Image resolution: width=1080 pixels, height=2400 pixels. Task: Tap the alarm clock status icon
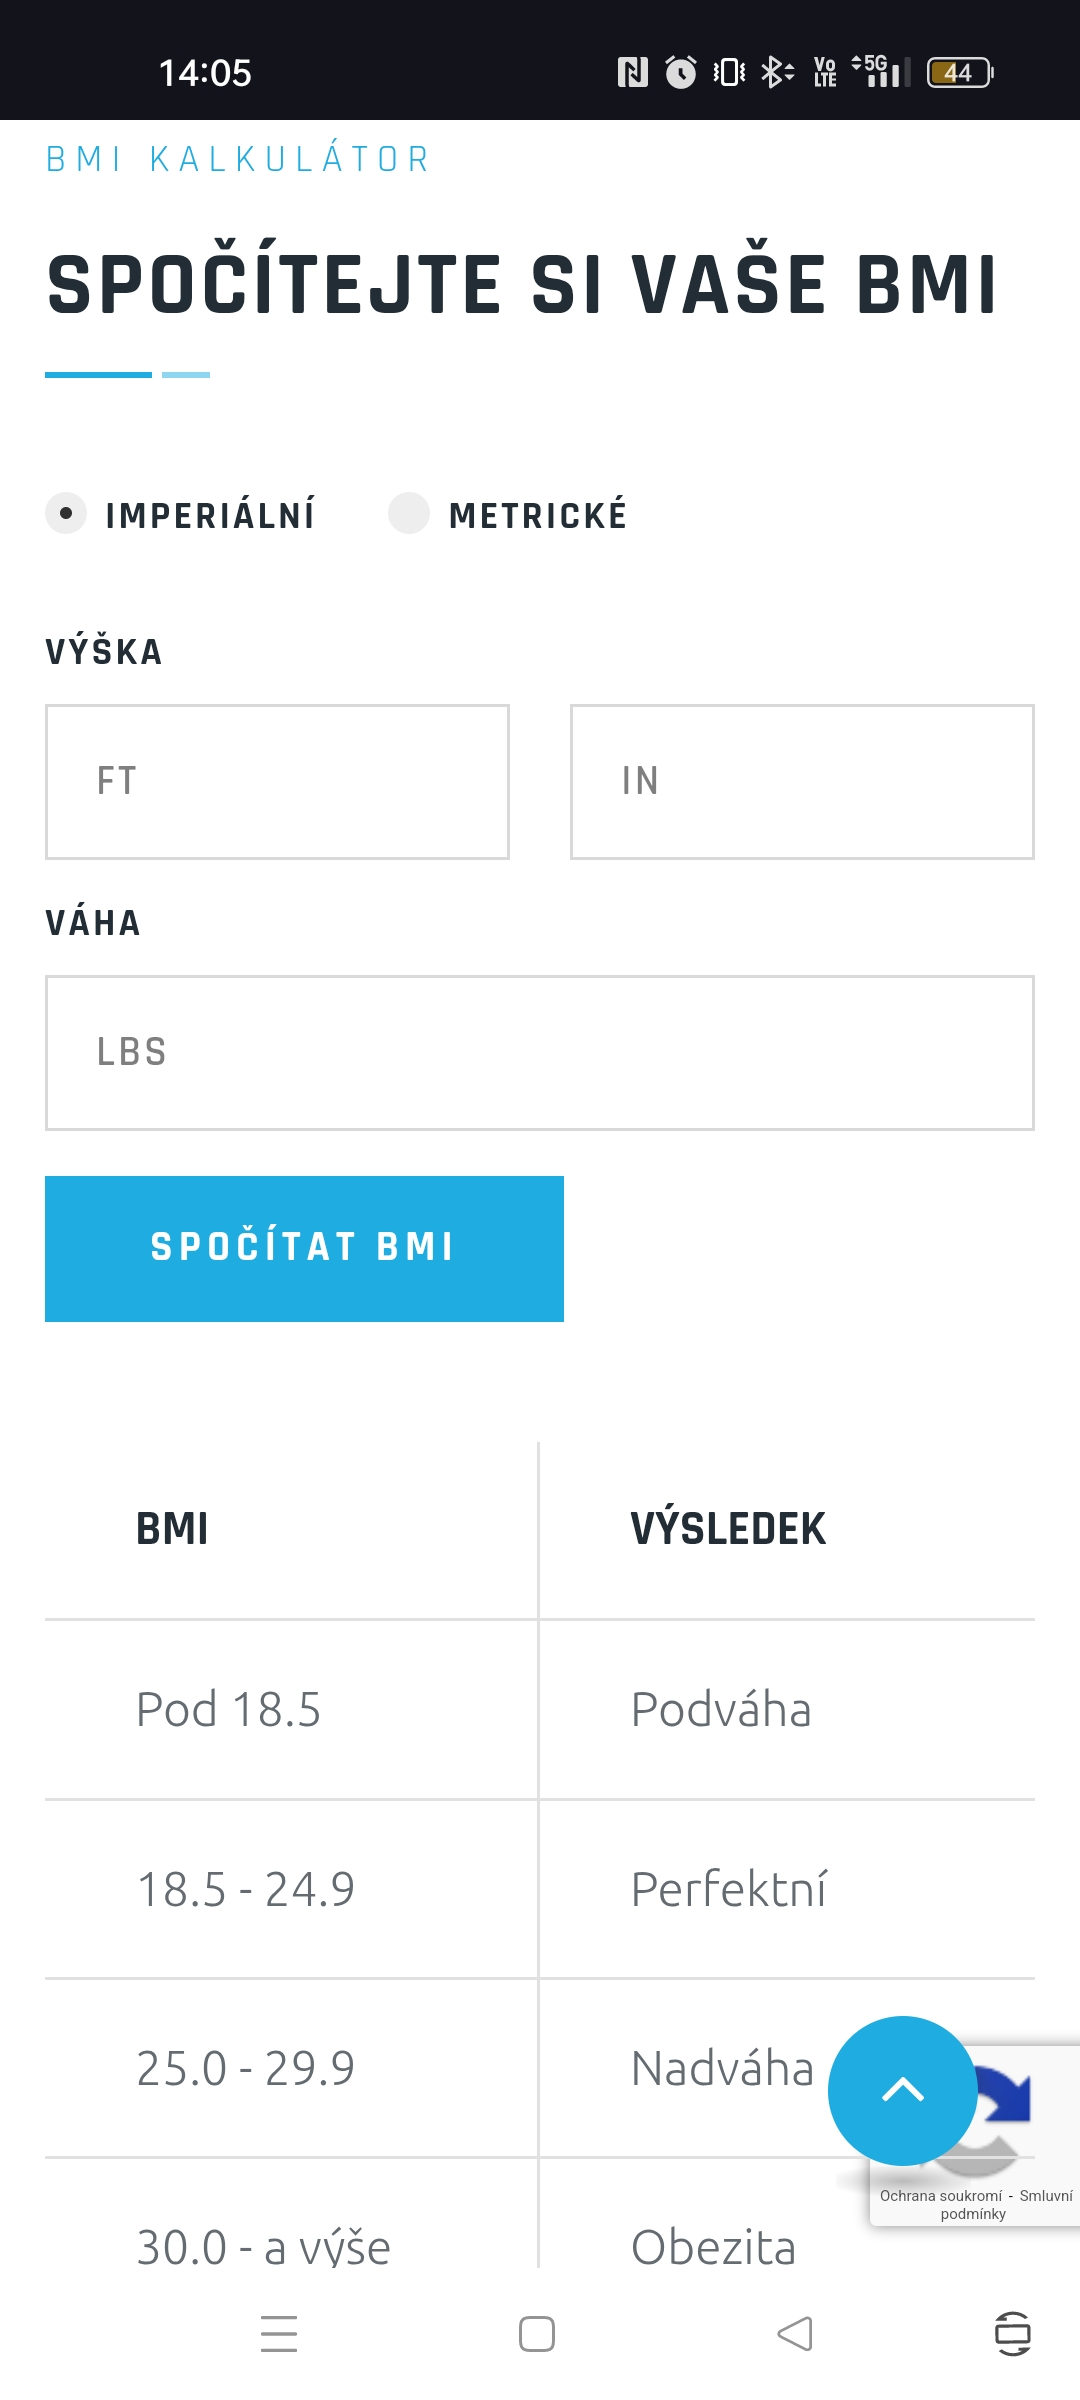pyautogui.click(x=681, y=72)
